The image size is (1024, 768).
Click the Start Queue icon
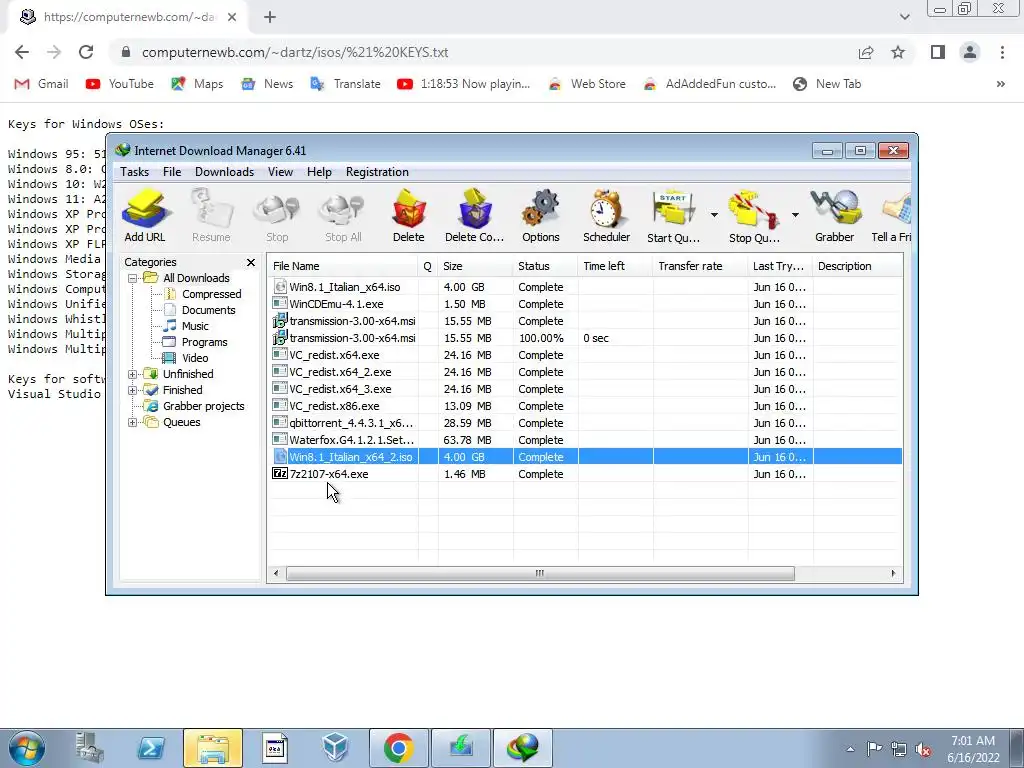click(x=673, y=216)
